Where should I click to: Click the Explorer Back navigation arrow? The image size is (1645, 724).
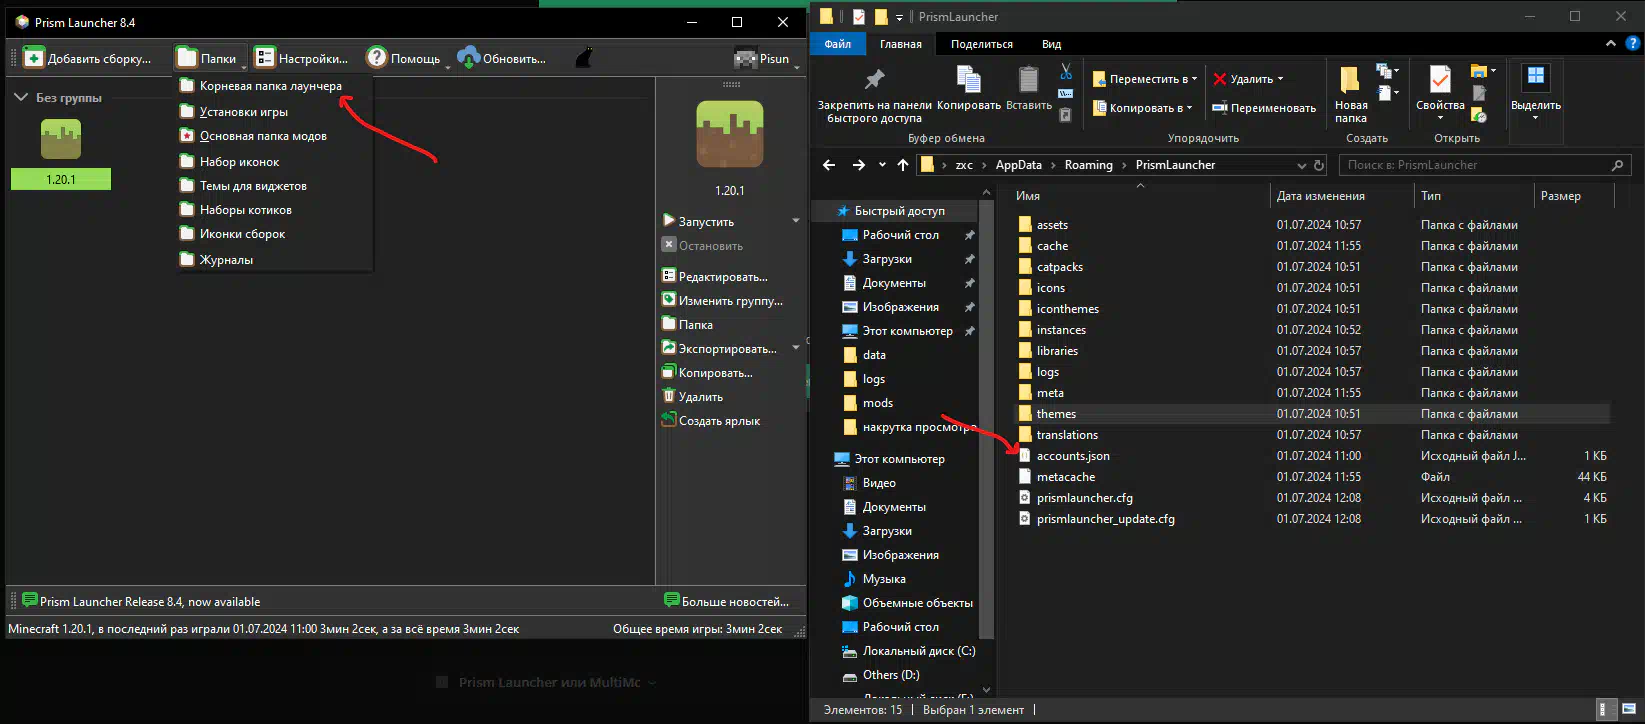pyautogui.click(x=829, y=165)
